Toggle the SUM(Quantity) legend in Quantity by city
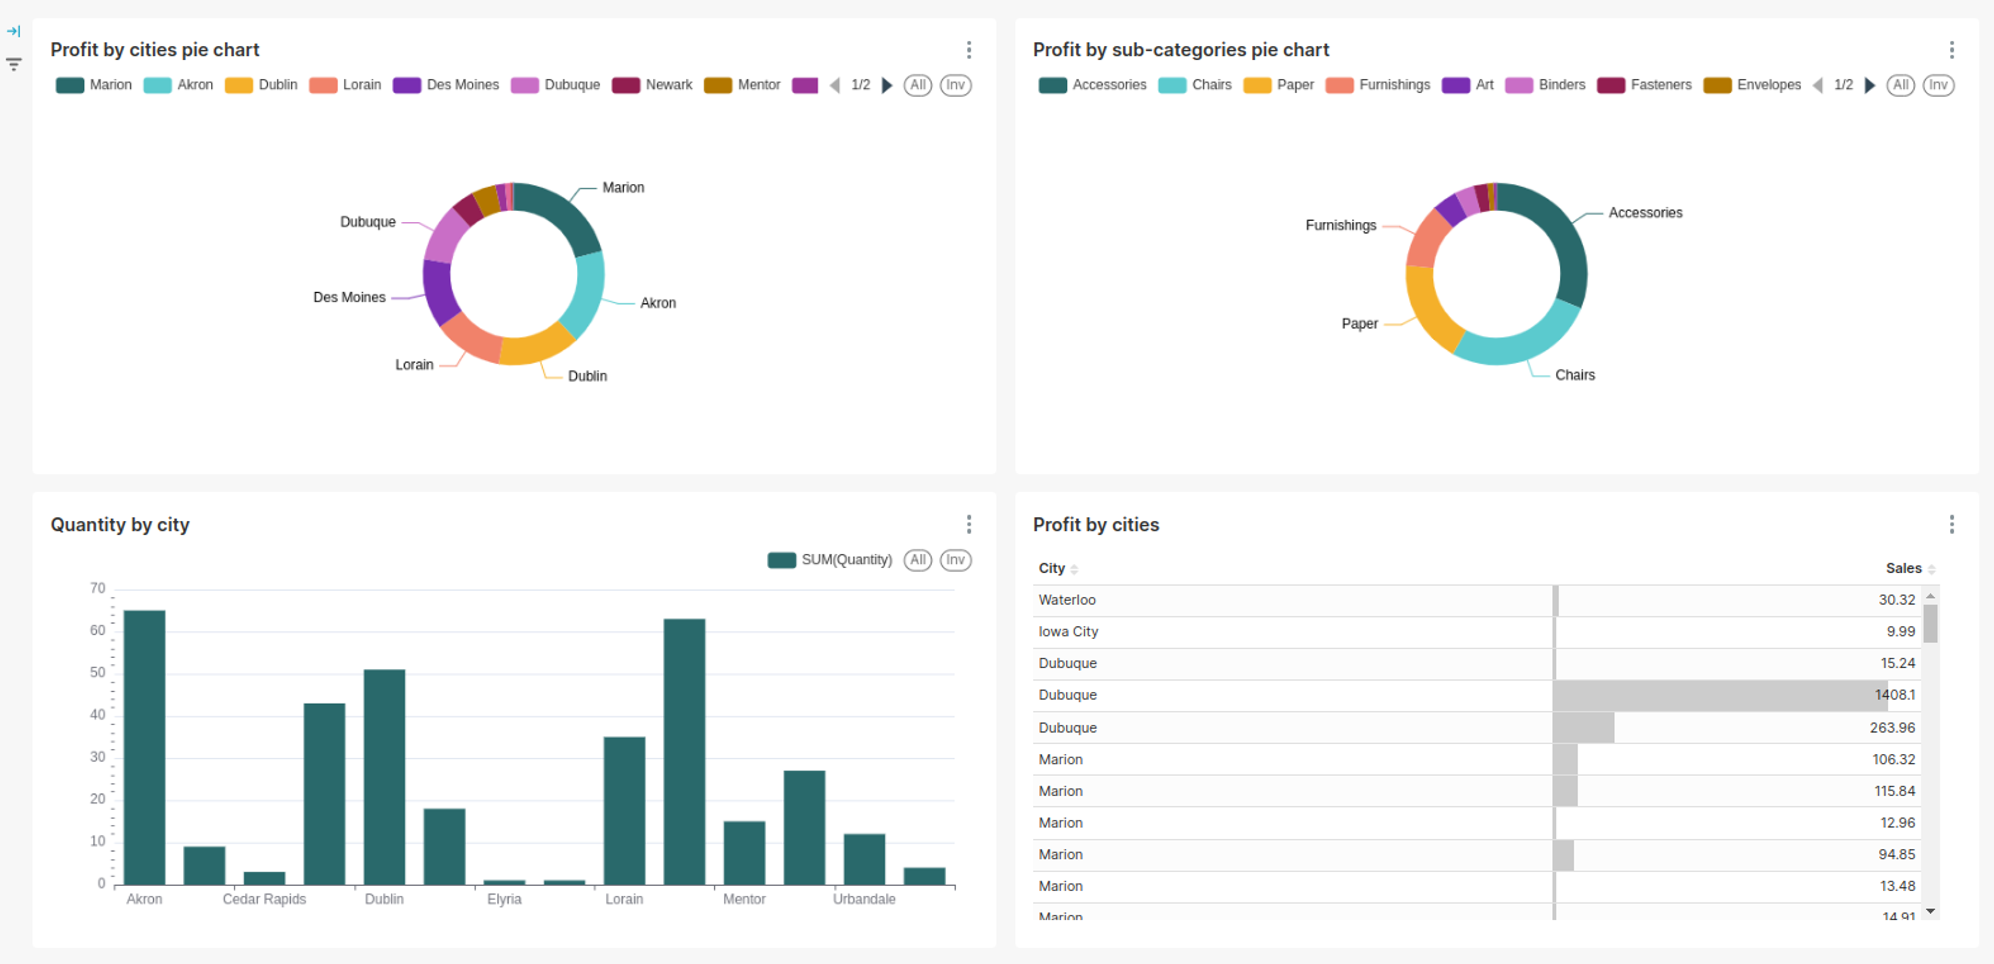Screen dimensions: 1994x964 click(x=831, y=559)
